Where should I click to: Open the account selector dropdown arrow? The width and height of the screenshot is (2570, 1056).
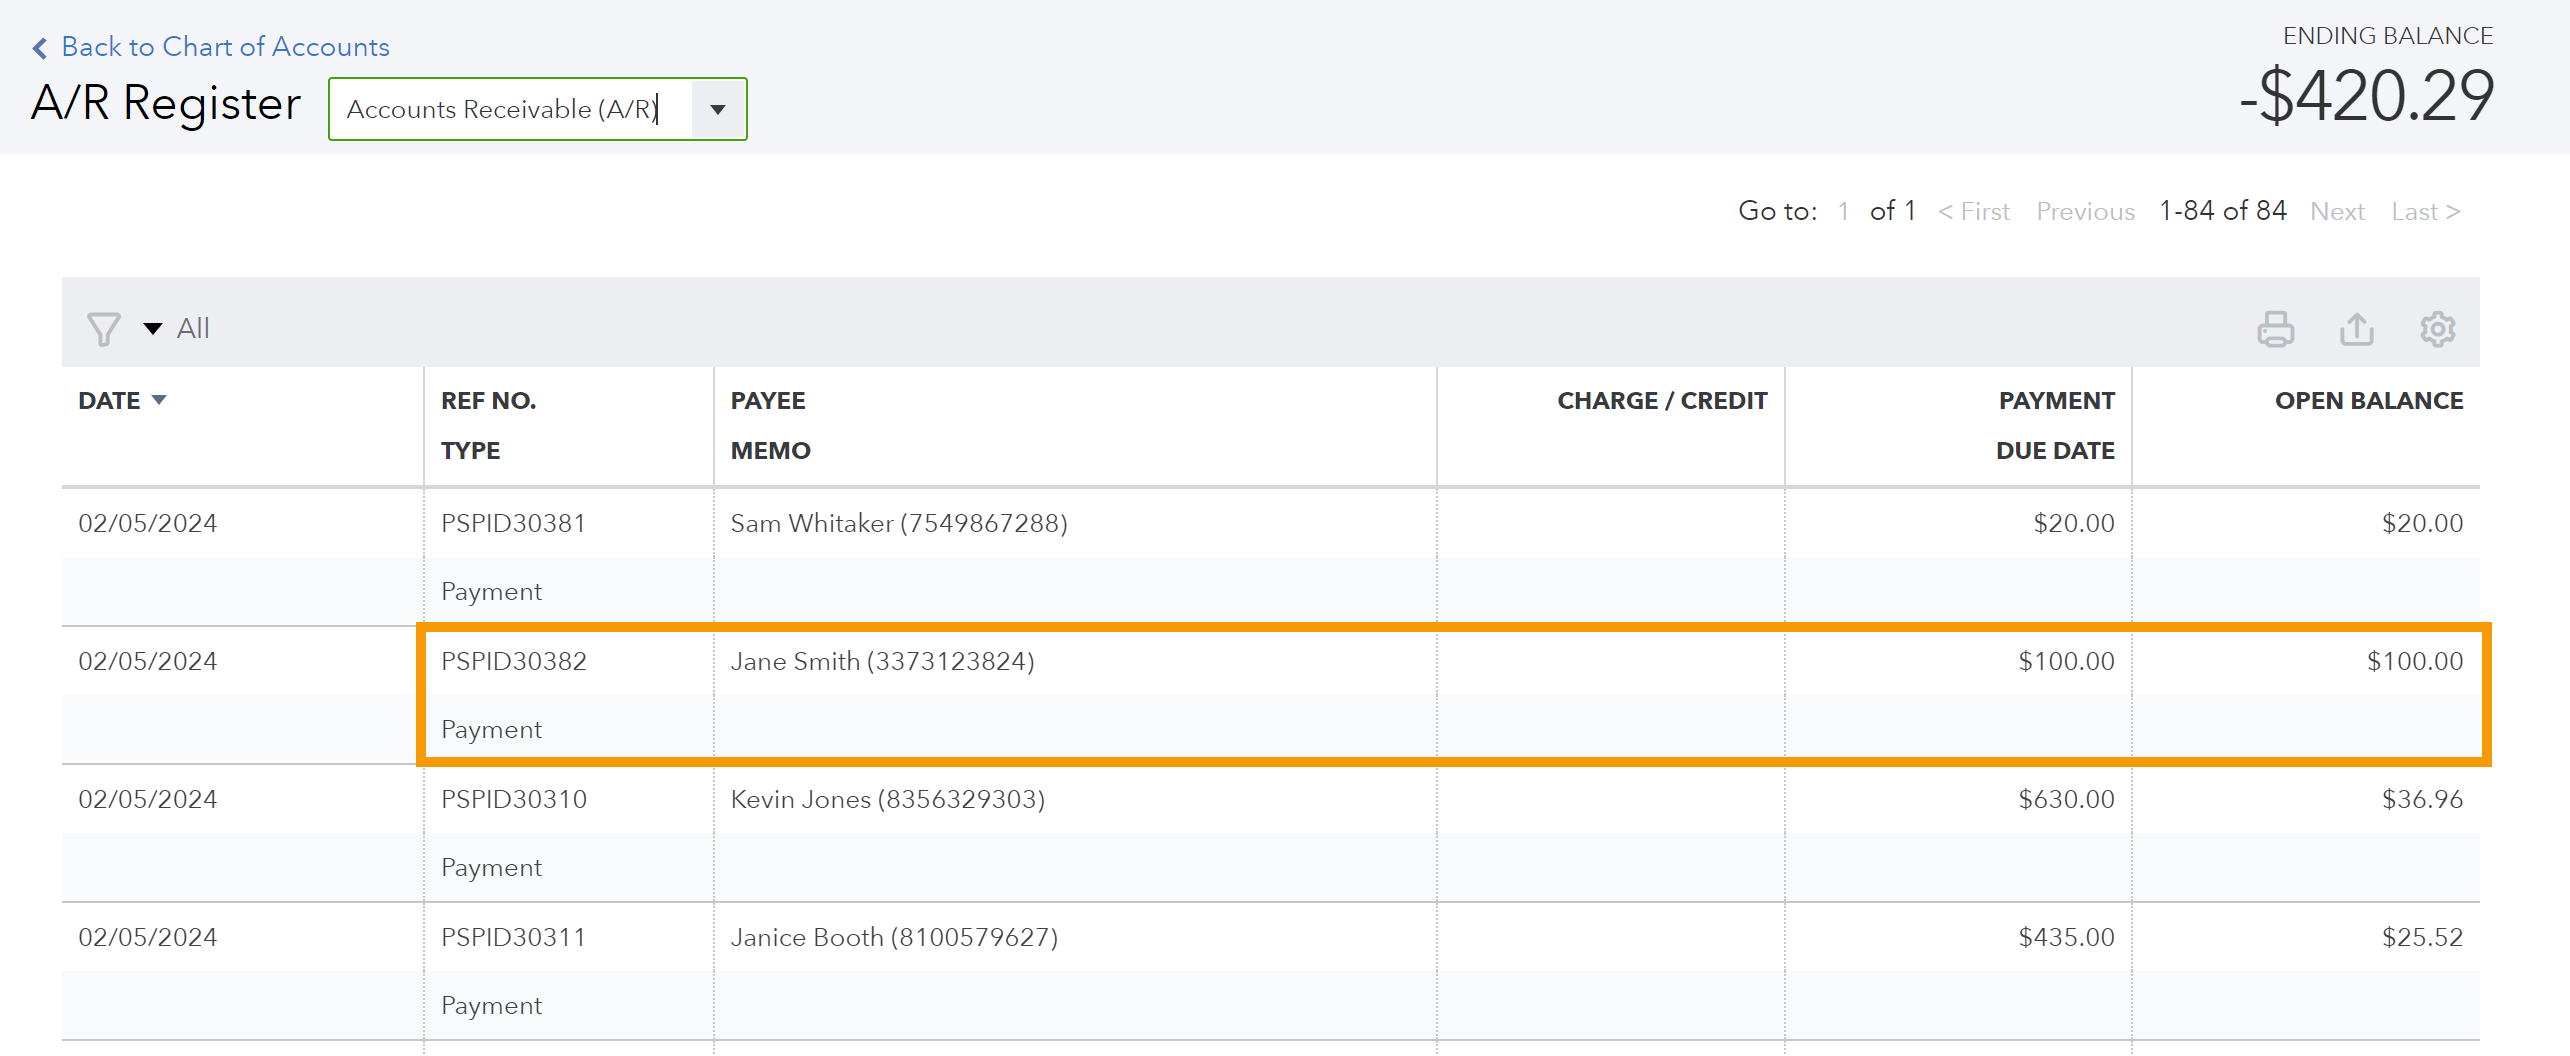coord(718,109)
